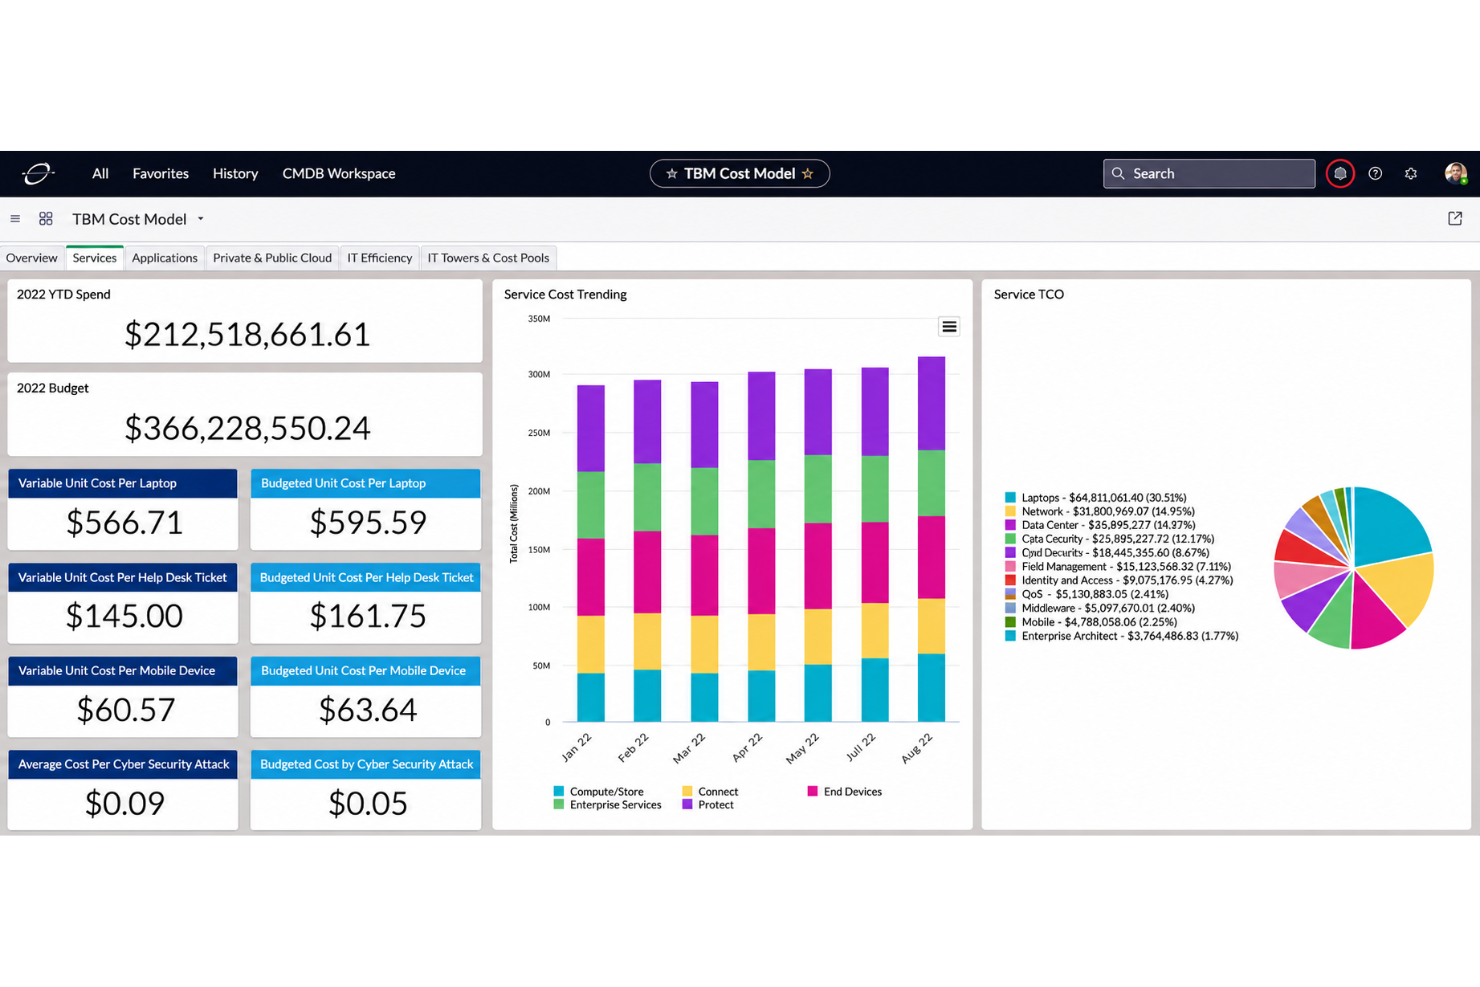The image size is (1480, 987).
Task: Open the Service Cost Trending chart menu
Action: (x=949, y=327)
